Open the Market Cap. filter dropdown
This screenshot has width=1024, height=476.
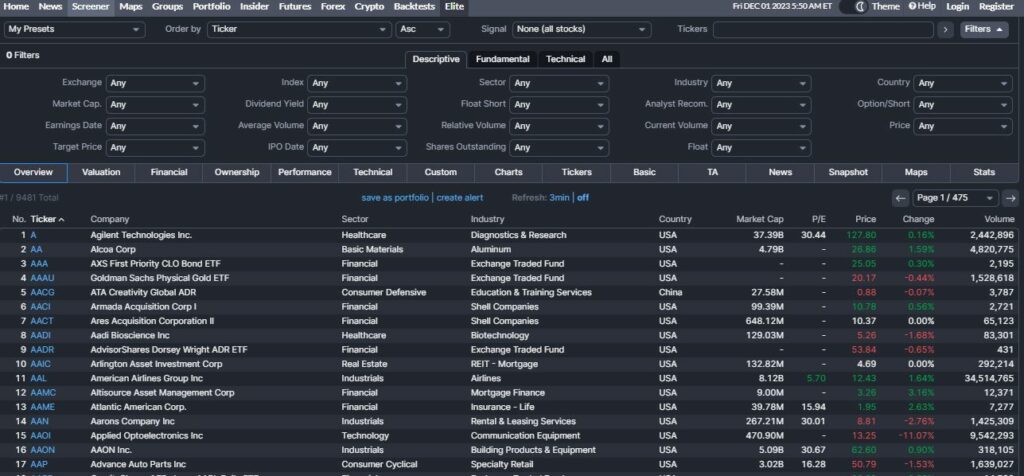(x=155, y=104)
